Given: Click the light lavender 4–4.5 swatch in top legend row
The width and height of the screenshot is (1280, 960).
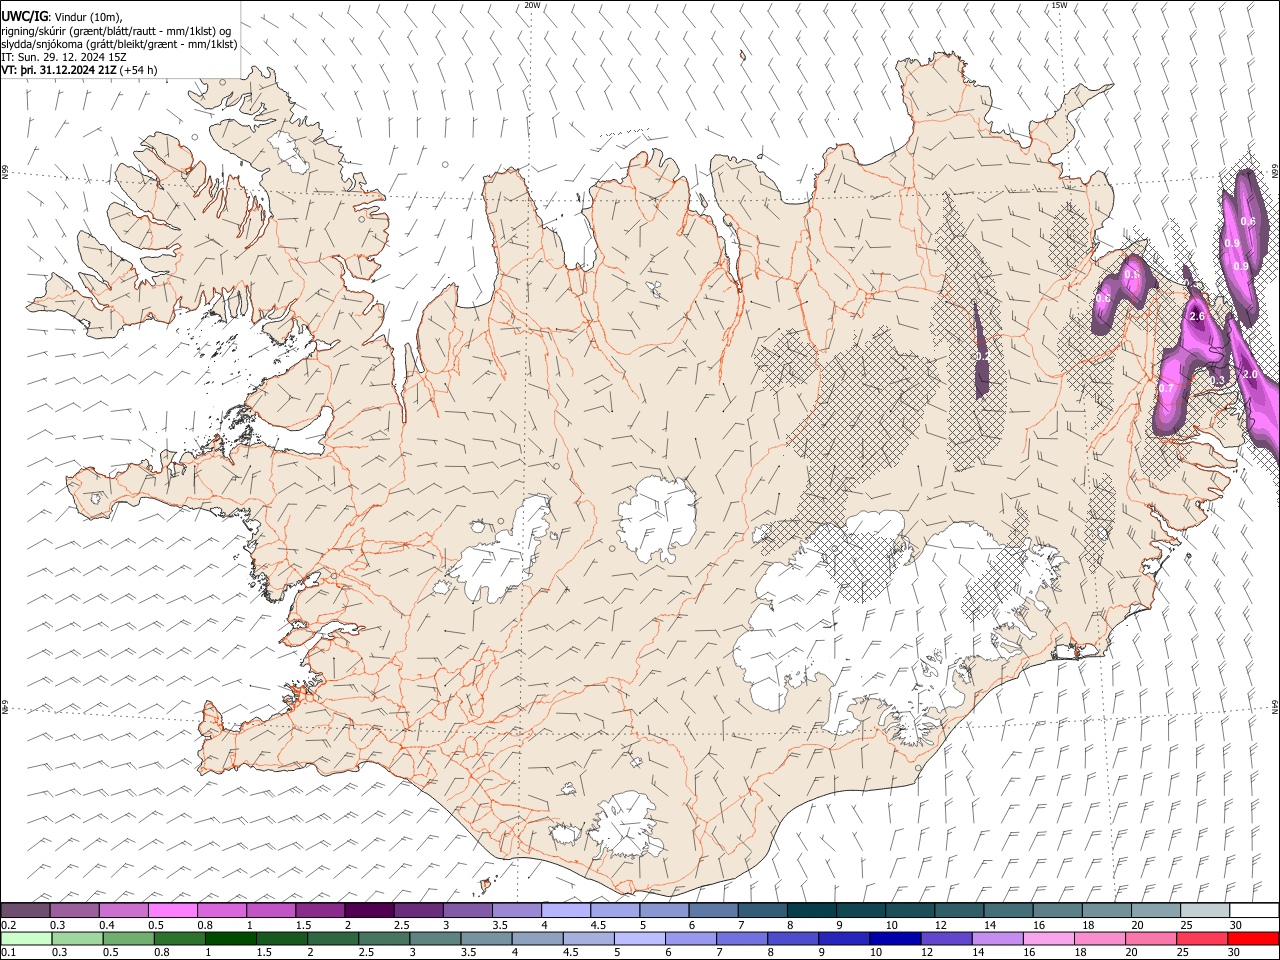Looking at the screenshot, I should 566,910.
